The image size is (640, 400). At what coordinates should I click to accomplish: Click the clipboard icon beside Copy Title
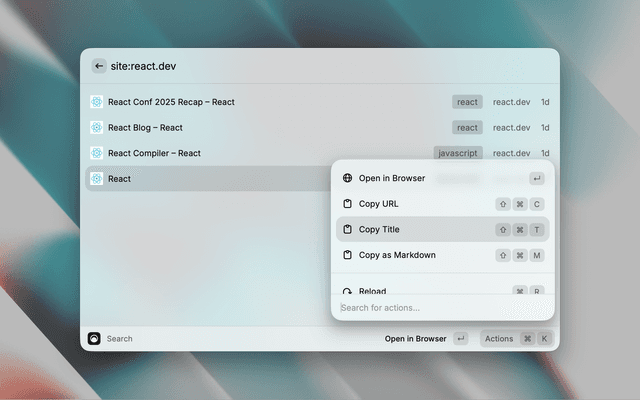coord(347,229)
